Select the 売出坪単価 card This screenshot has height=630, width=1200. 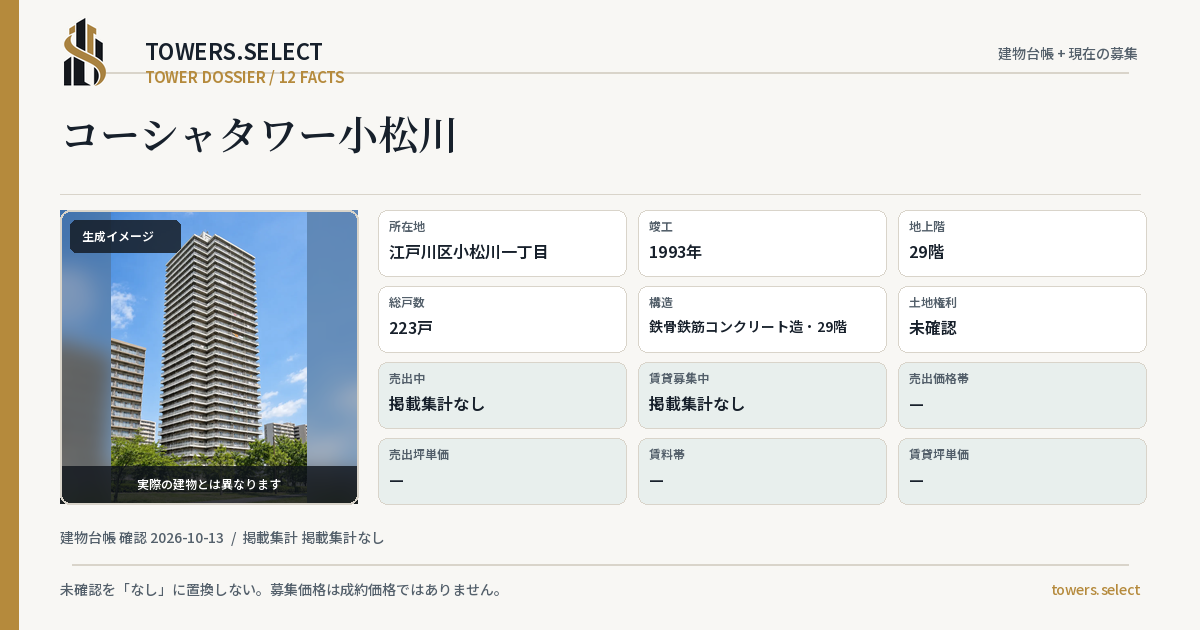coord(502,471)
